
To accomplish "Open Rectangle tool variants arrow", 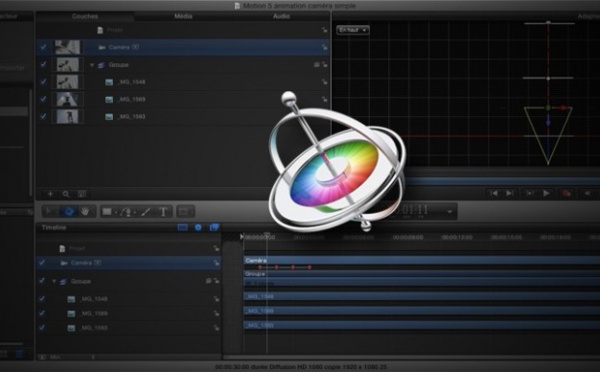I will [116, 212].
